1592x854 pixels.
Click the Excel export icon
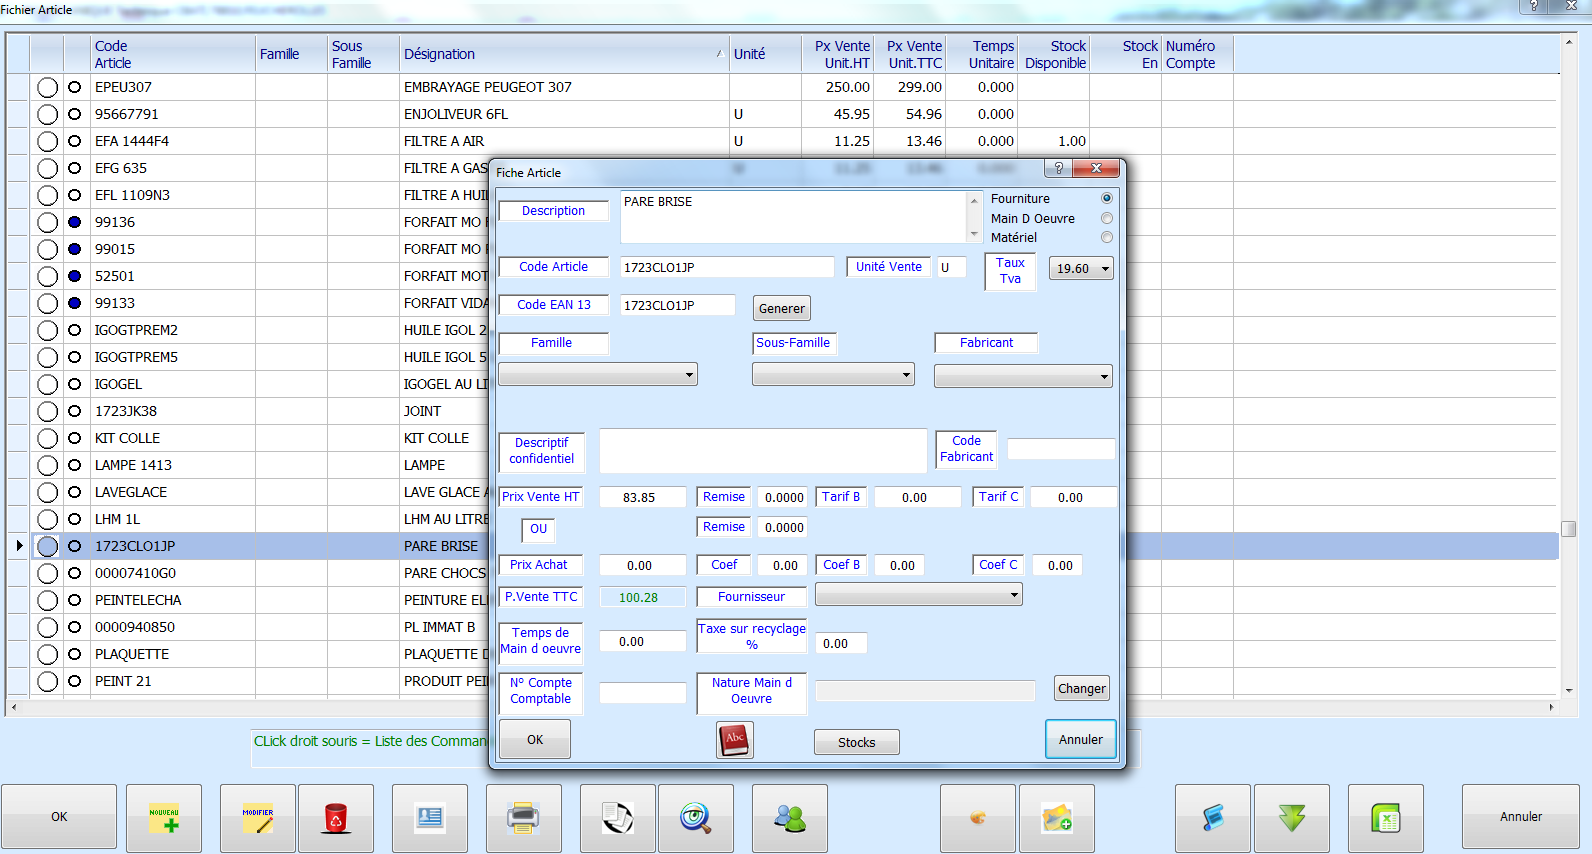pyautogui.click(x=1385, y=818)
